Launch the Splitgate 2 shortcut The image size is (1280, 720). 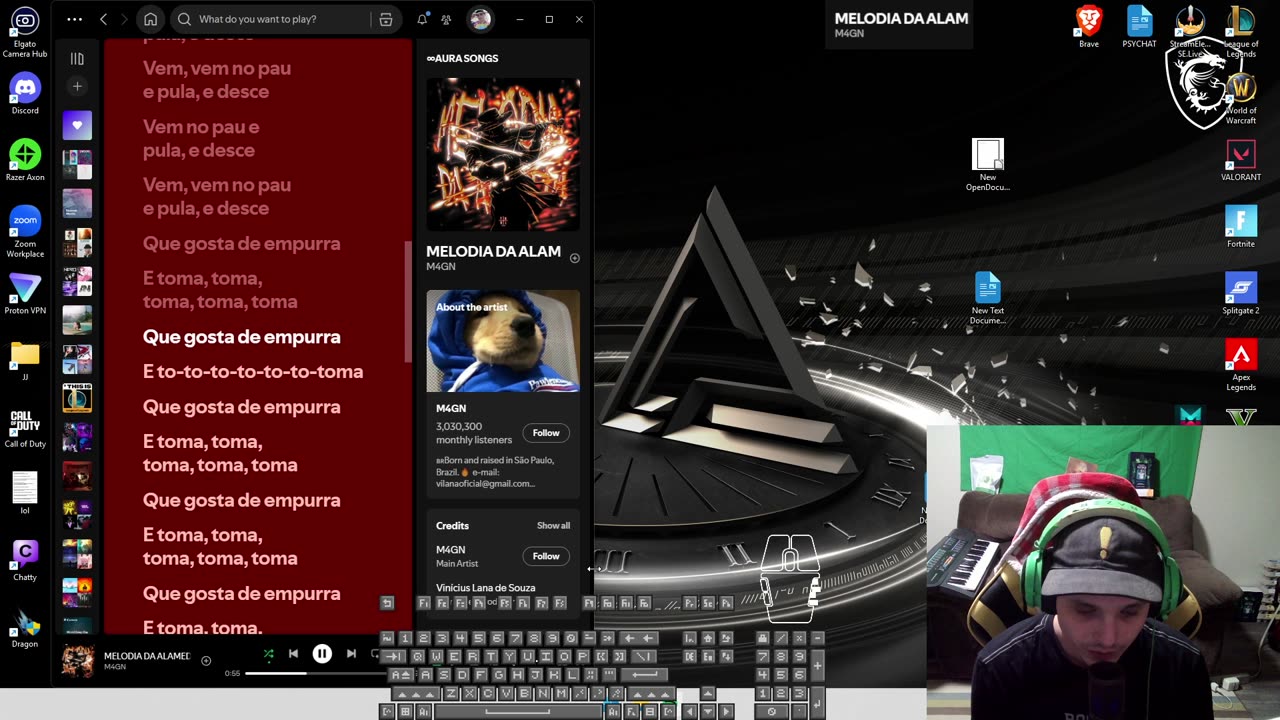click(1241, 294)
